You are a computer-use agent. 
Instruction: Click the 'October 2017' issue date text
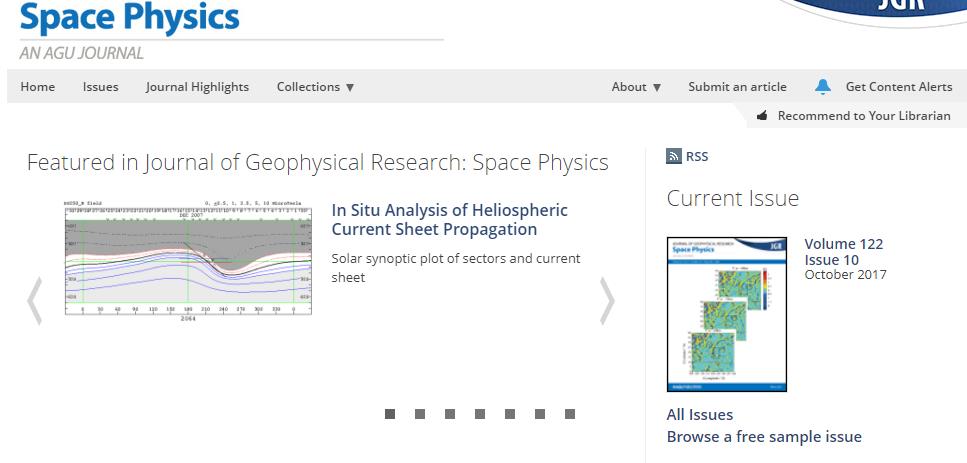tap(846, 275)
